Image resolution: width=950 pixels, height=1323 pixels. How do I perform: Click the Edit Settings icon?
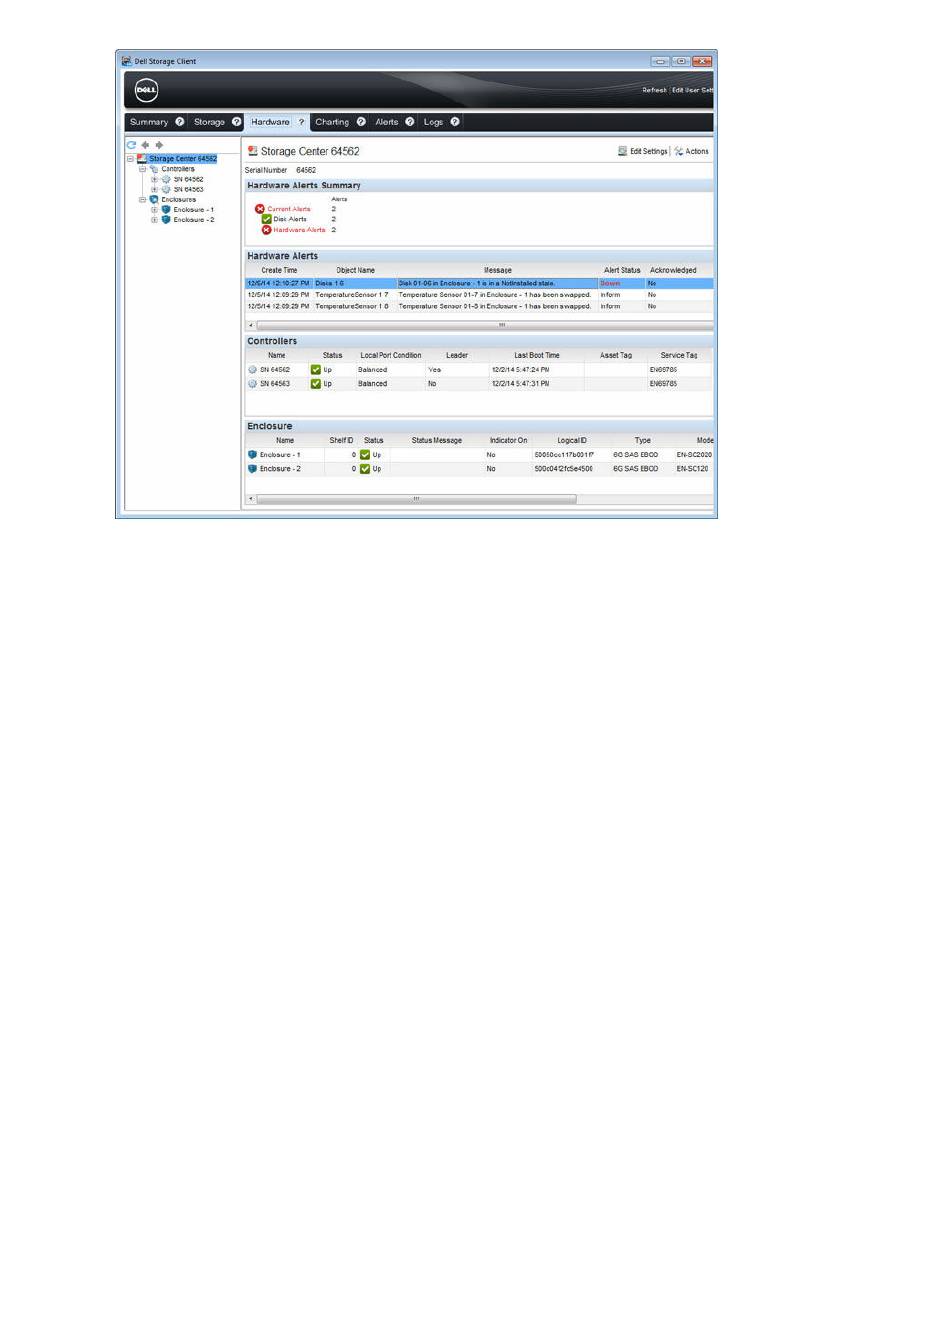click(x=622, y=151)
